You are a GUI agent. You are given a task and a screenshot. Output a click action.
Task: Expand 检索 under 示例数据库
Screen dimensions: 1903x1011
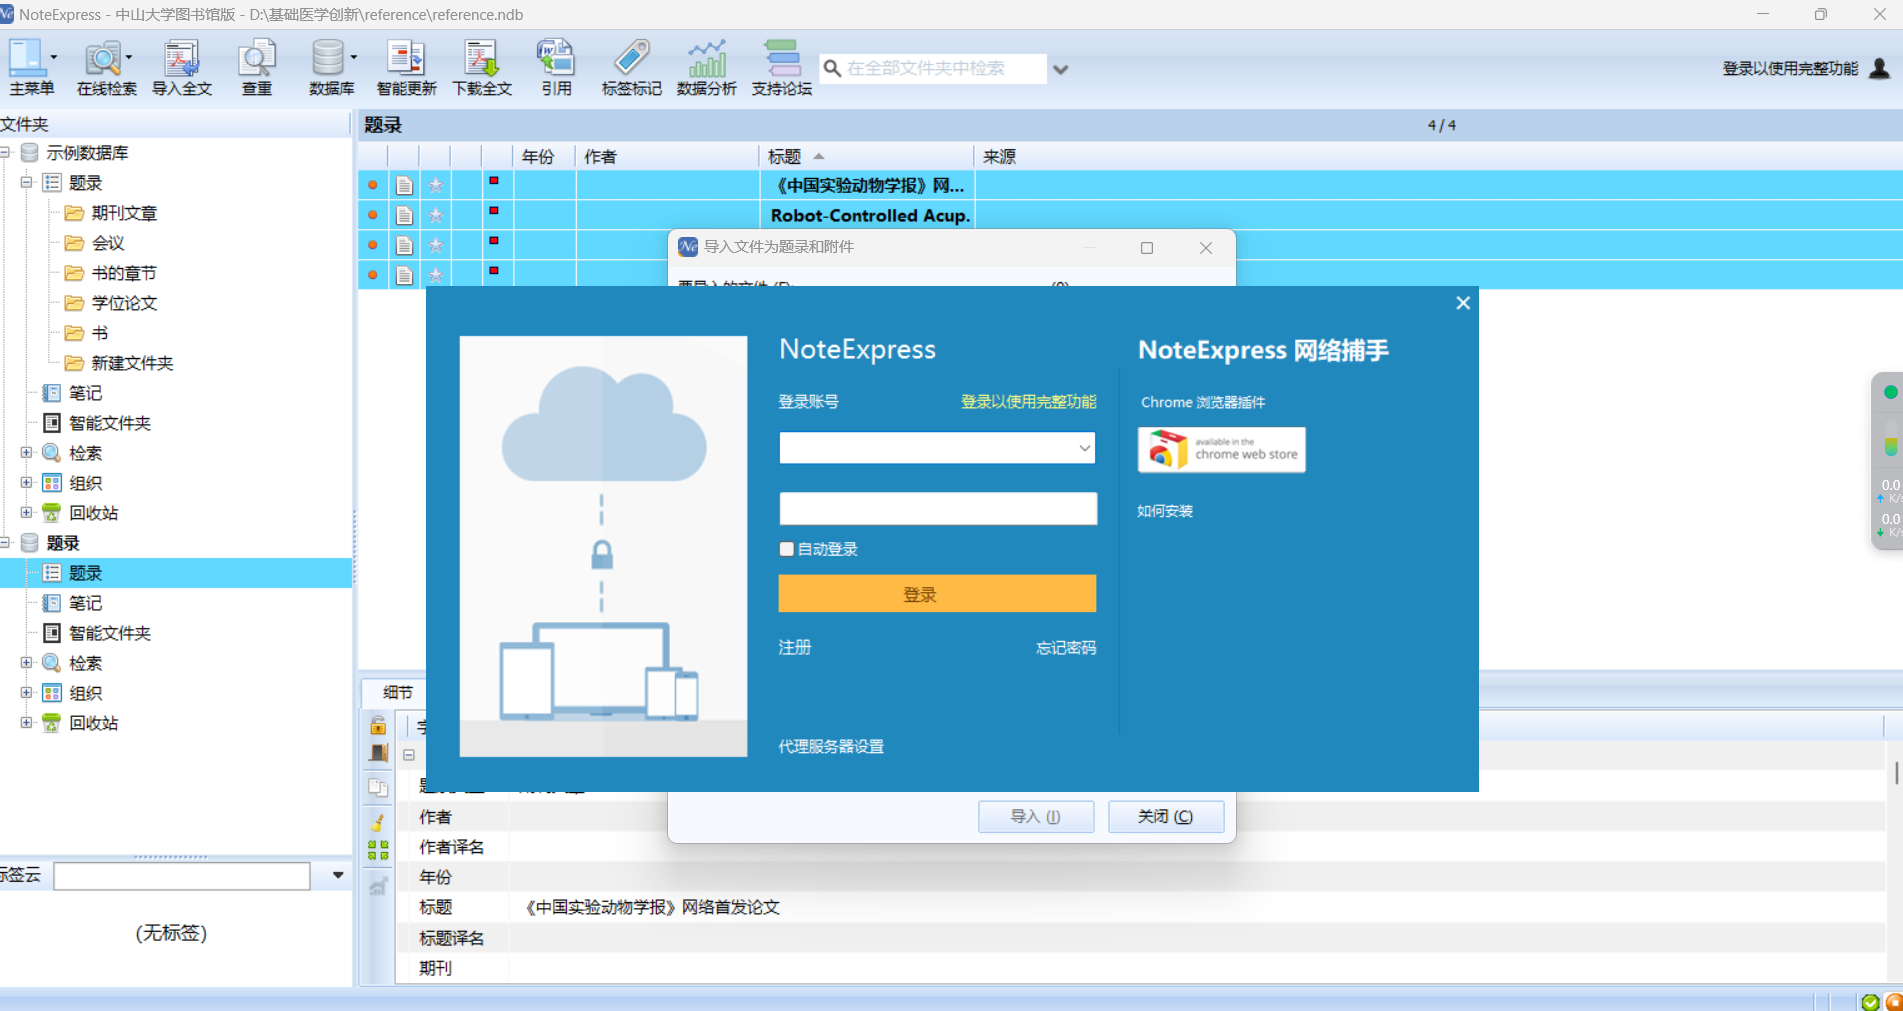click(27, 453)
